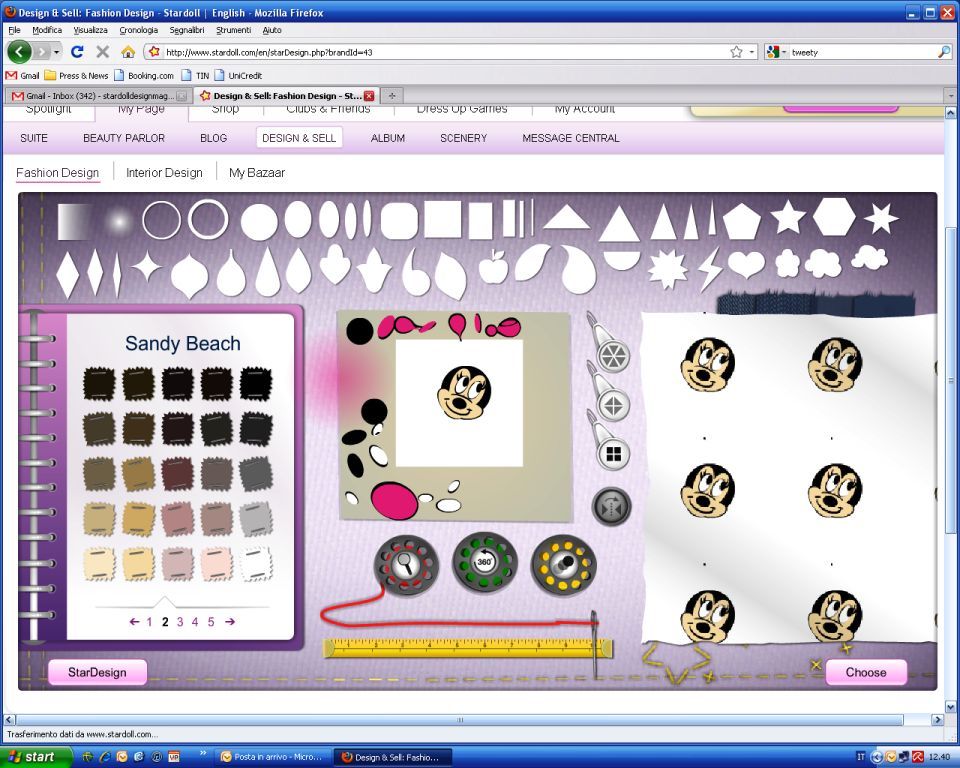Click the 360 rotate spool
The width and height of the screenshot is (960, 768).
484,562
